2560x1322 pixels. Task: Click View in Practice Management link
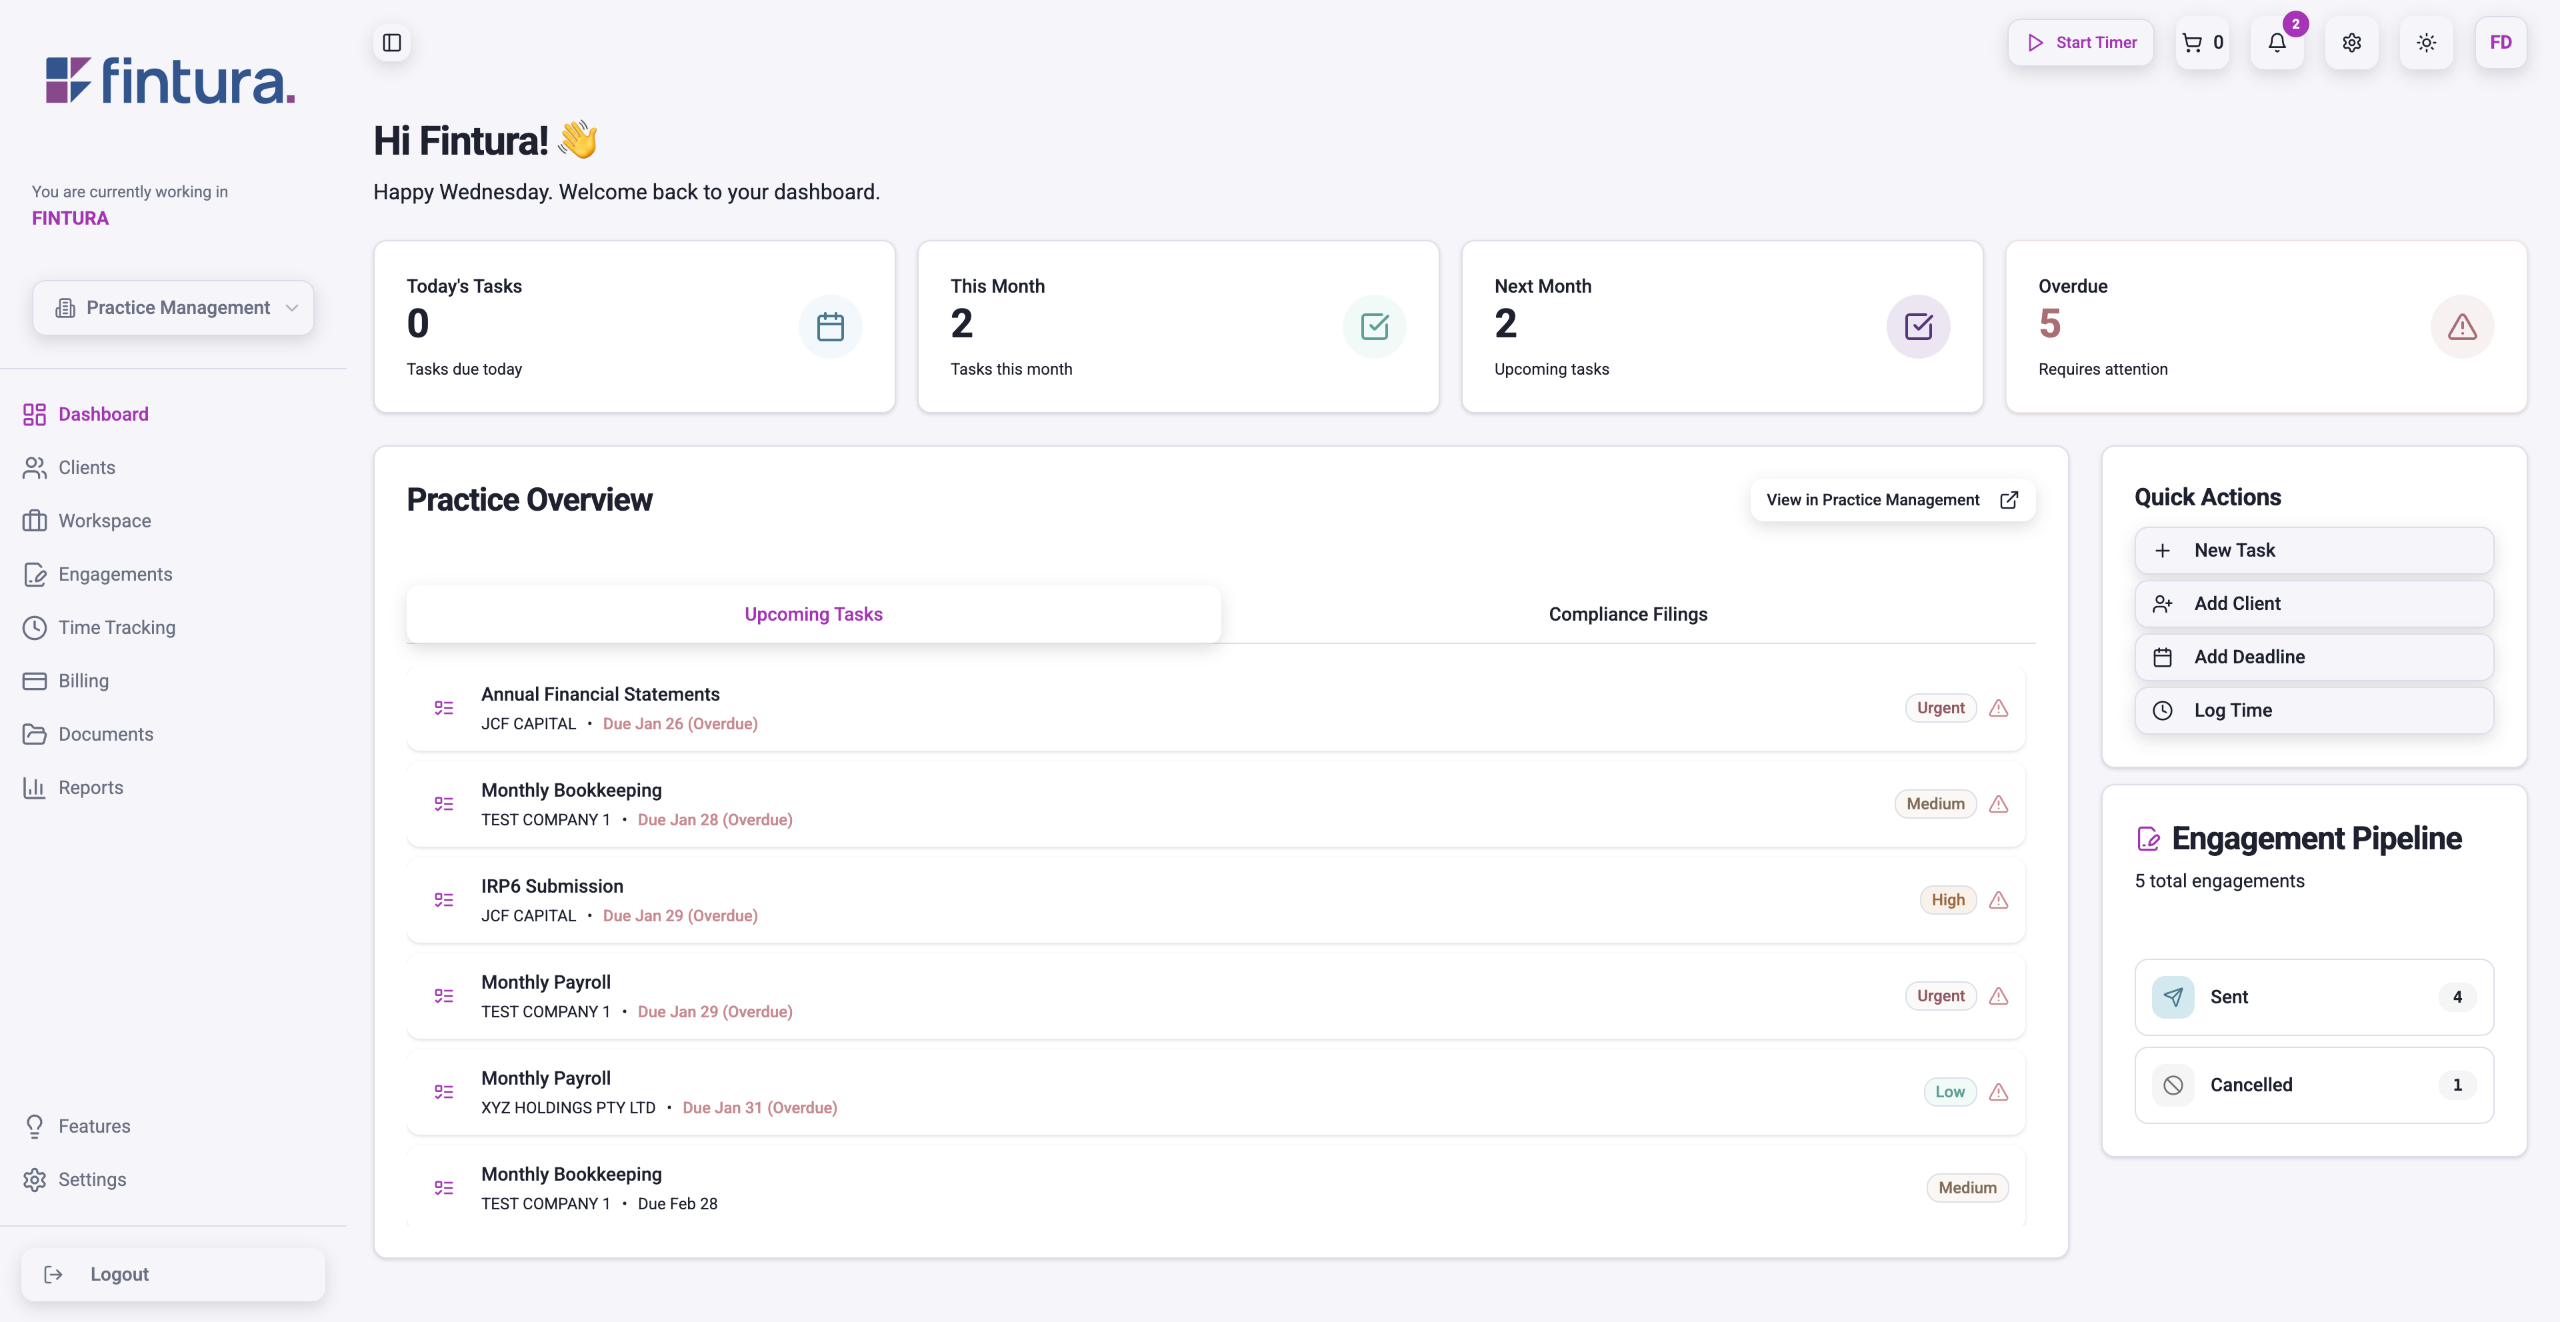[x=1891, y=500]
